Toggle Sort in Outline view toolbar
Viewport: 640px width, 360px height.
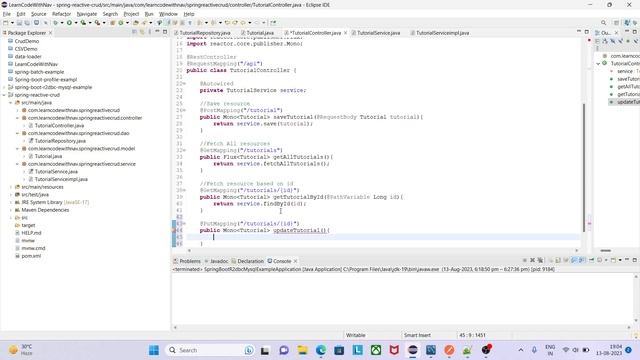605,41
